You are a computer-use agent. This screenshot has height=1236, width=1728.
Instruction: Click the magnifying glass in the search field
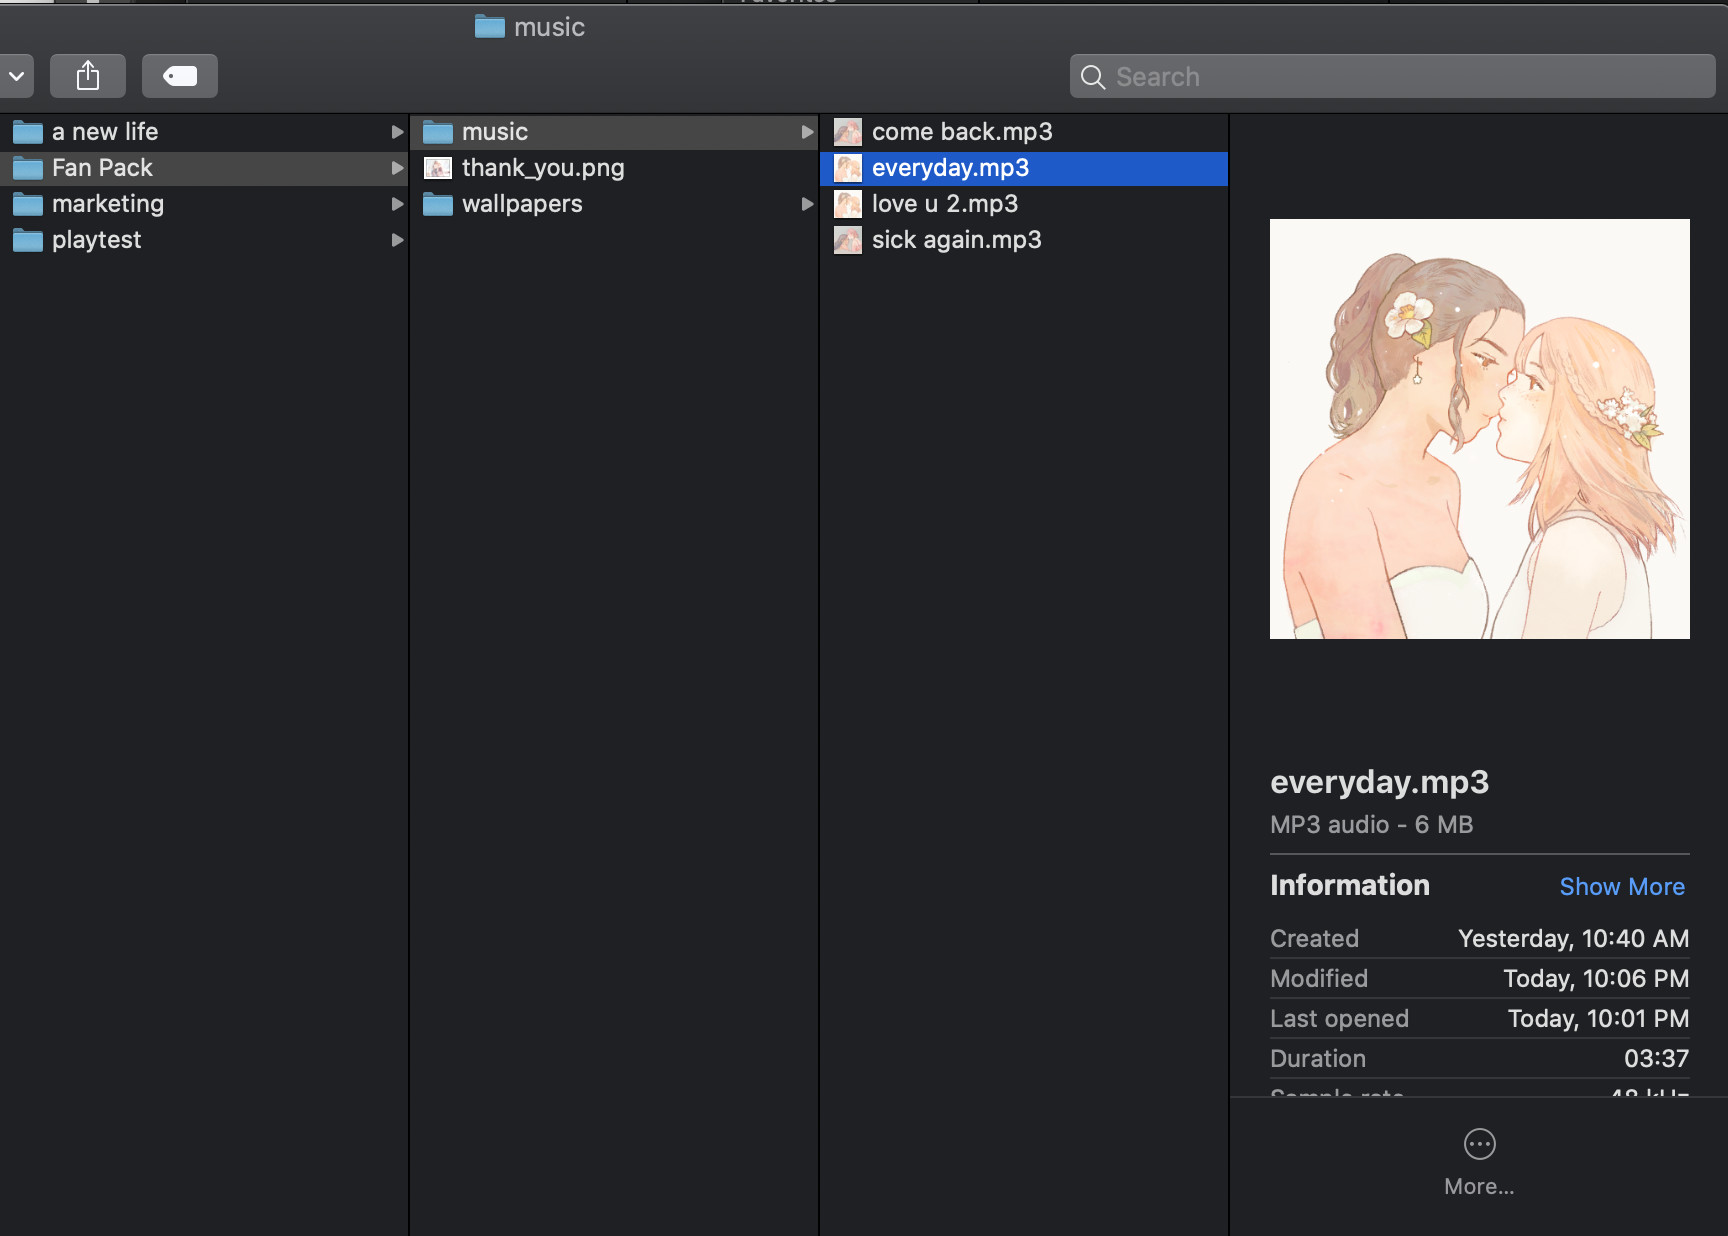1092,76
